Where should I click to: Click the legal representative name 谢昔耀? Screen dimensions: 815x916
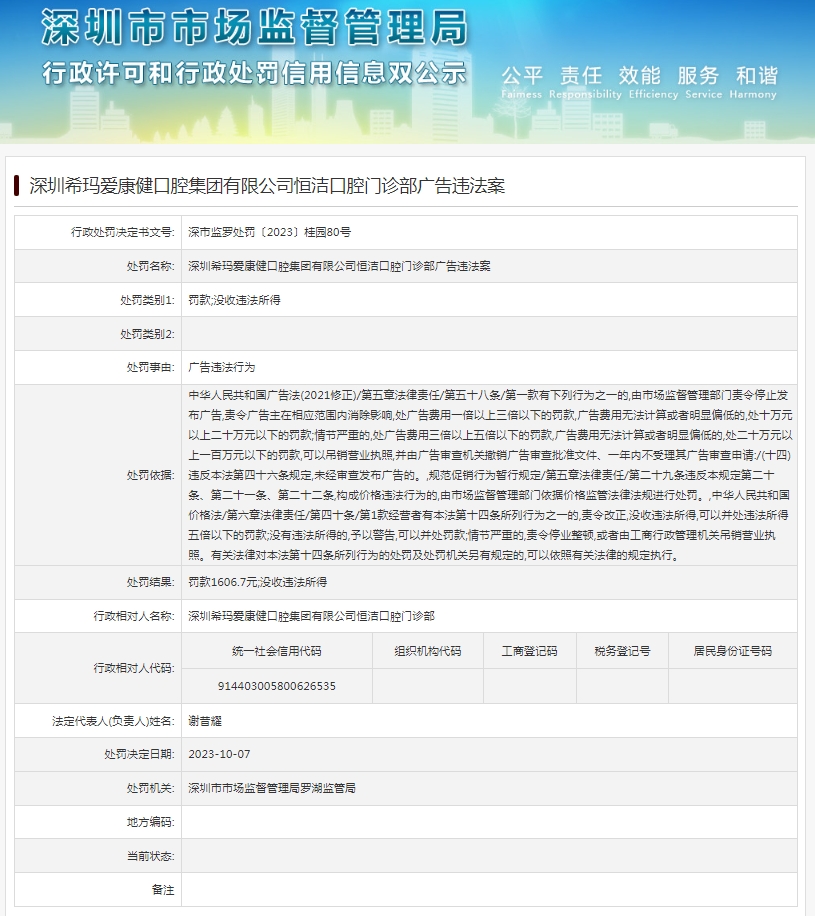205,721
